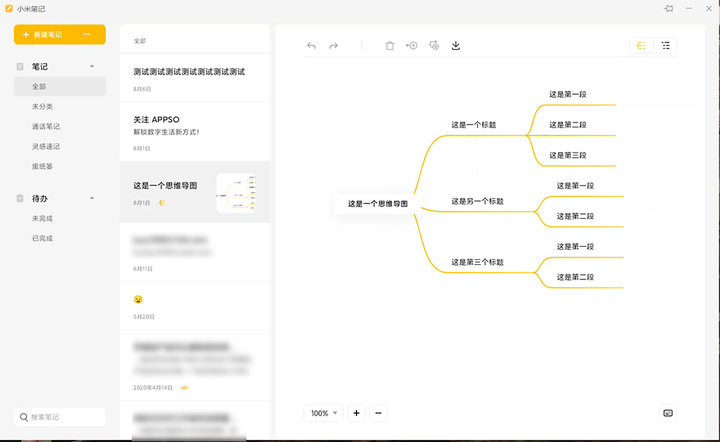This screenshot has width=720, height=442.
Task: Select the 未分类 category in the sidebar
Action: (42, 106)
